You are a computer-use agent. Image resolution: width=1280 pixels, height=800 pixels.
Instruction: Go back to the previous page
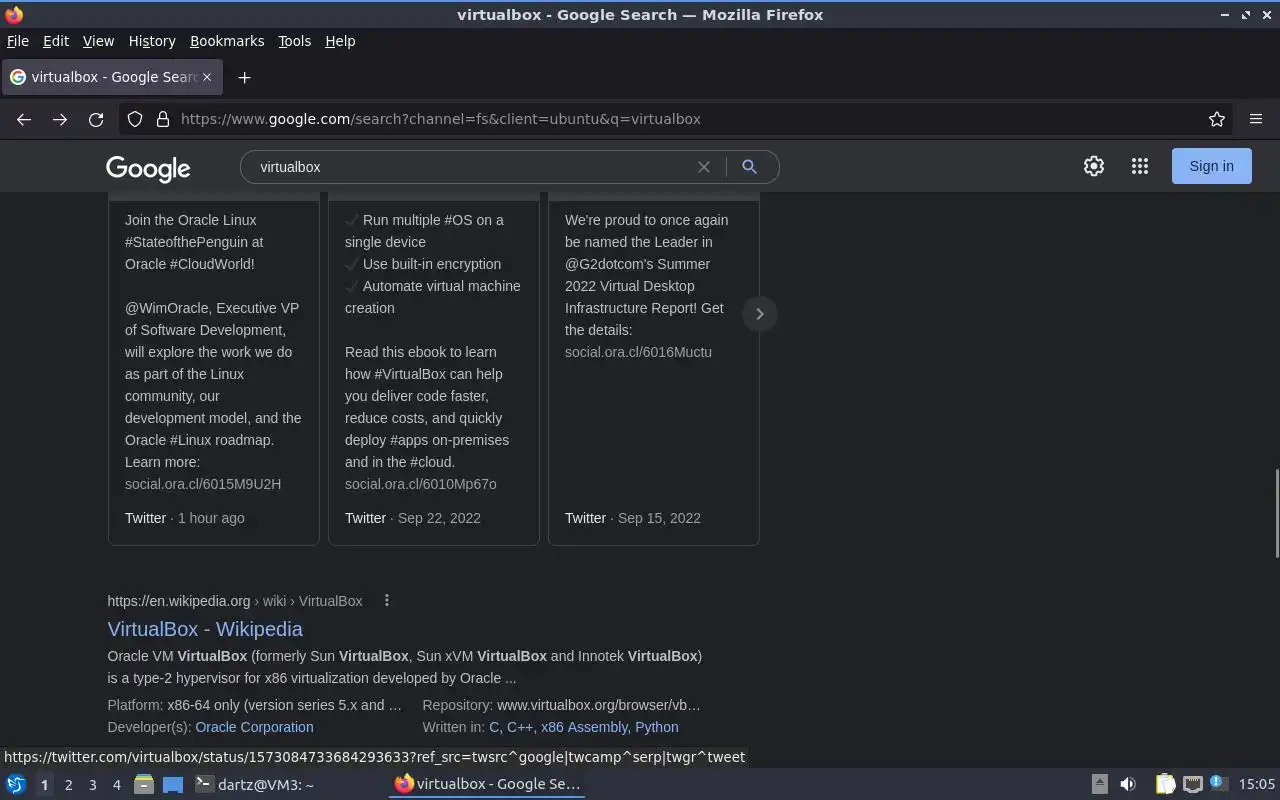(x=24, y=119)
